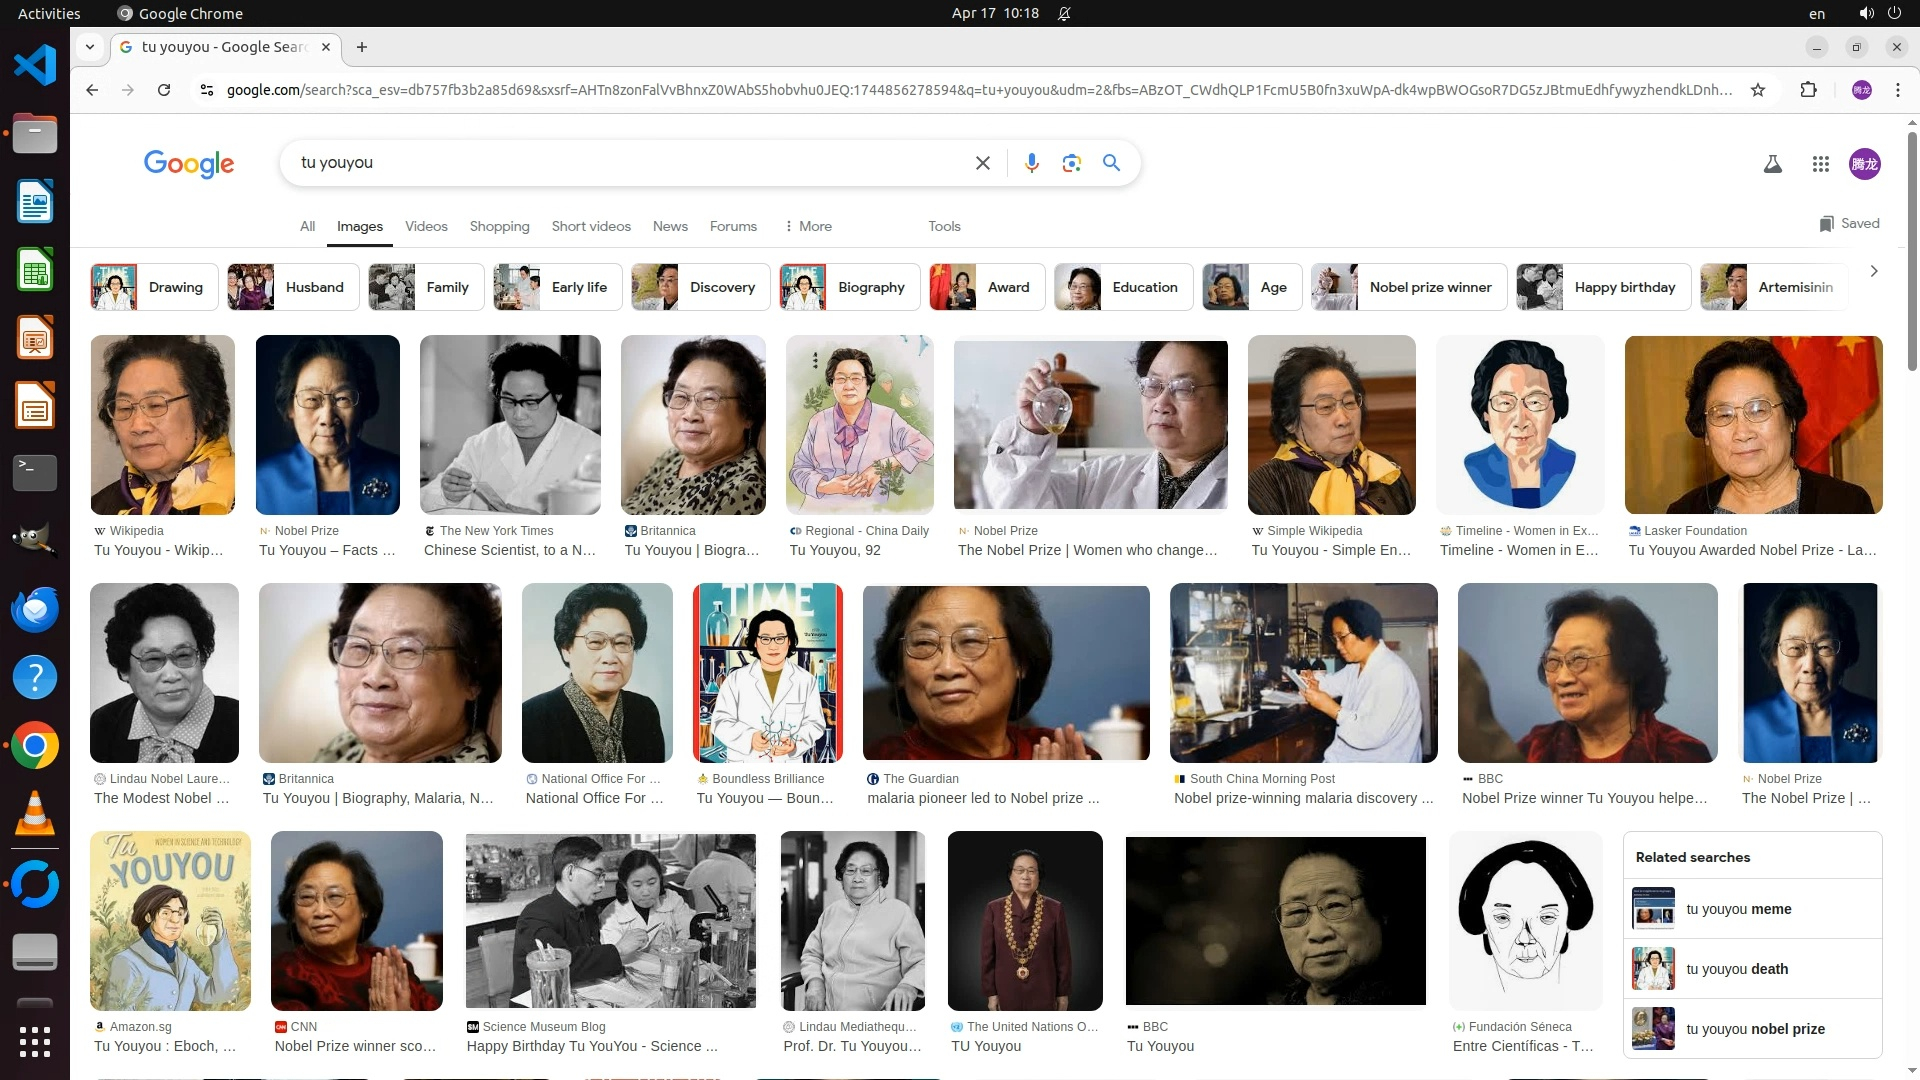1920x1080 pixels.
Task: Open the Google apps grid
Action: (1820, 164)
